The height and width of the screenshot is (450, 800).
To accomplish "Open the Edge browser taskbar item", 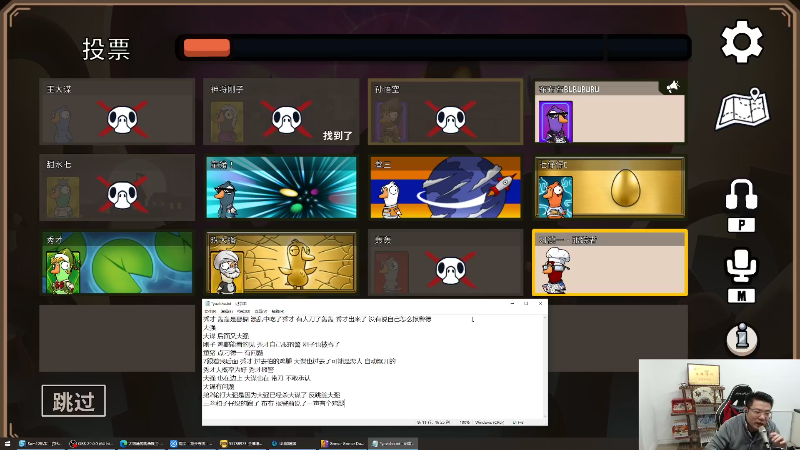I will pyautogui.click(x=140, y=444).
